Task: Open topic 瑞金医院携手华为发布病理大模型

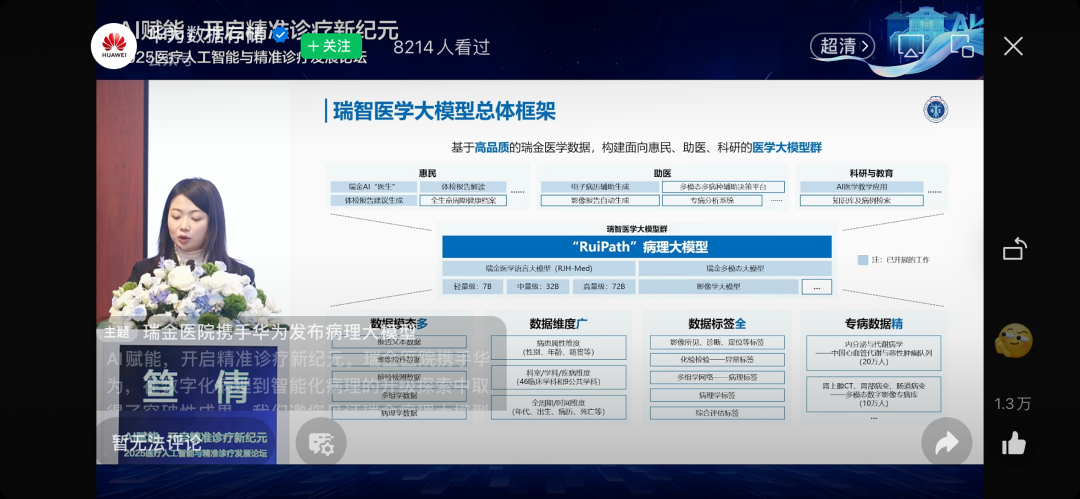Action: pyautogui.click(x=279, y=333)
